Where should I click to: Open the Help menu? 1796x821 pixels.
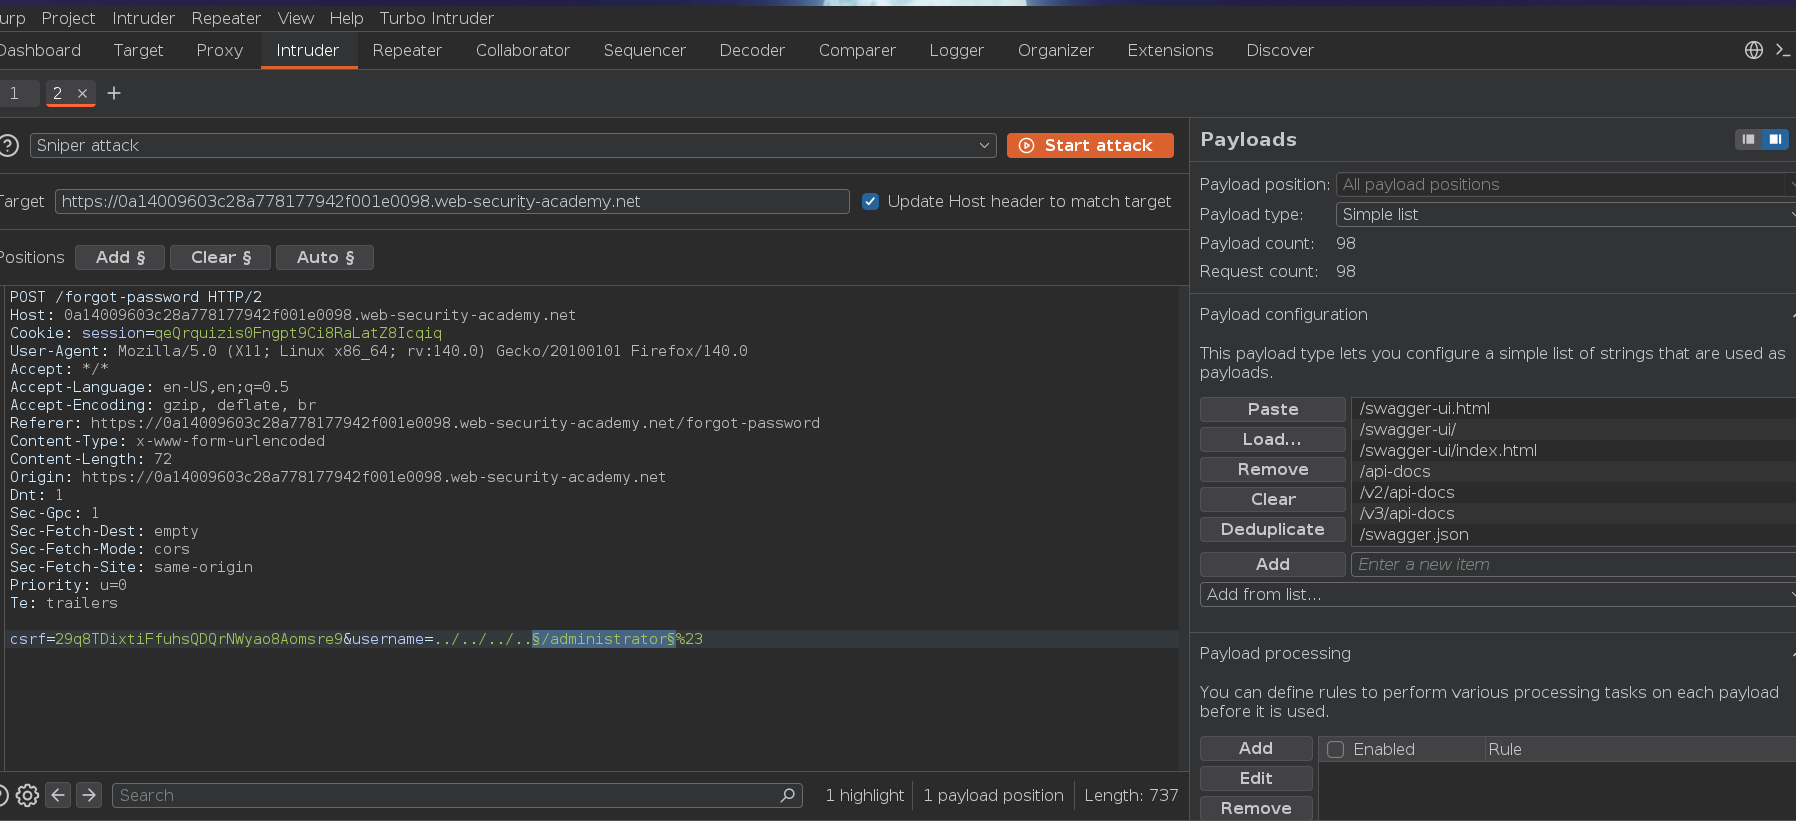(346, 18)
